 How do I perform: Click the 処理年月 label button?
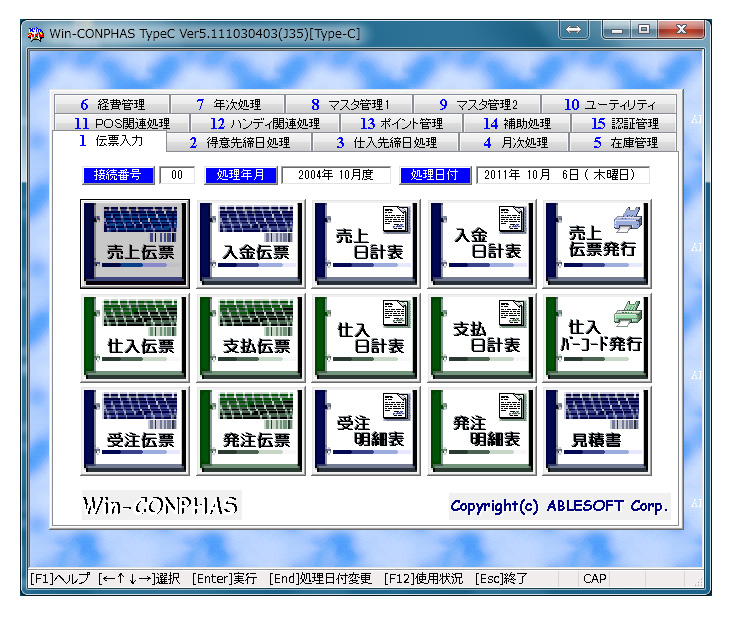[240, 175]
